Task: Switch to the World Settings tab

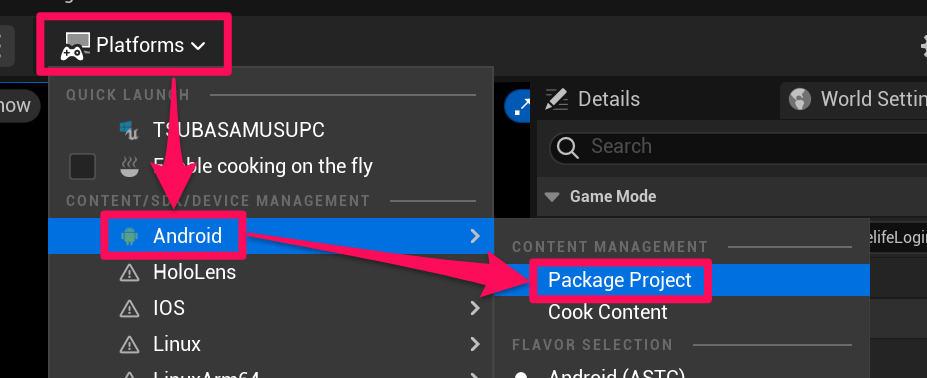Action: pyautogui.click(x=856, y=99)
